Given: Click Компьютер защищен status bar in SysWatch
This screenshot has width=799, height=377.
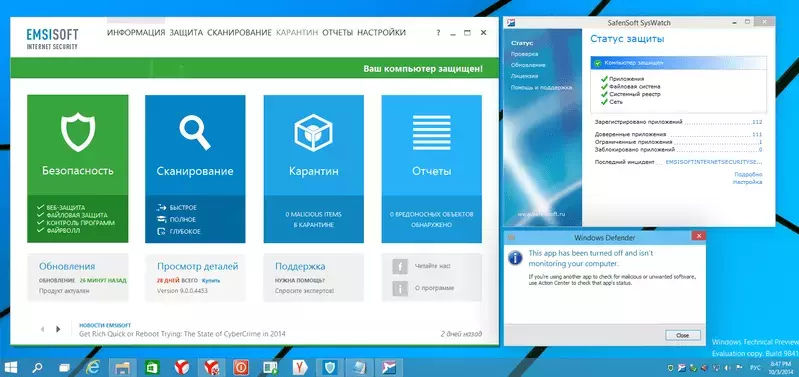Looking at the screenshot, I should click(679, 63).
